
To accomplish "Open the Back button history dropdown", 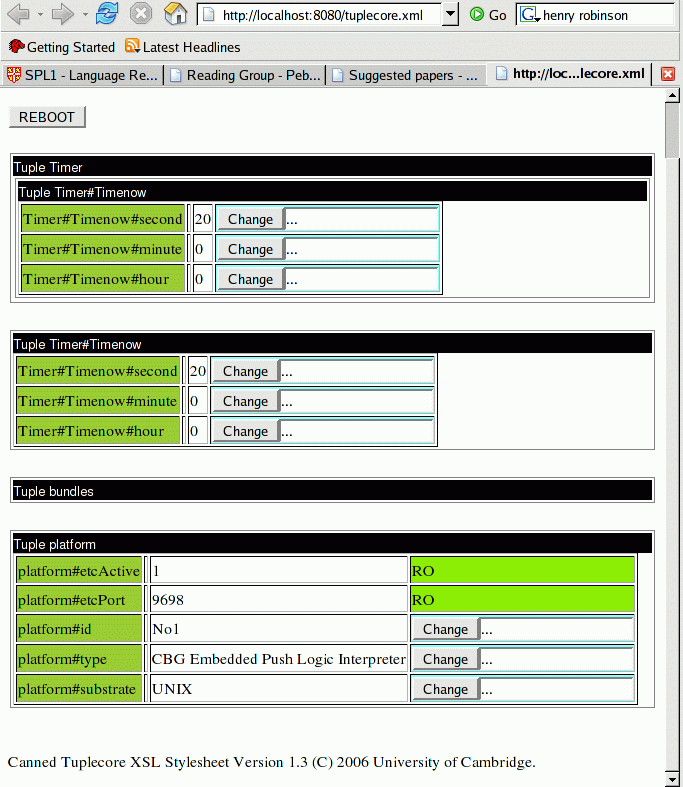I will [40, 15].
